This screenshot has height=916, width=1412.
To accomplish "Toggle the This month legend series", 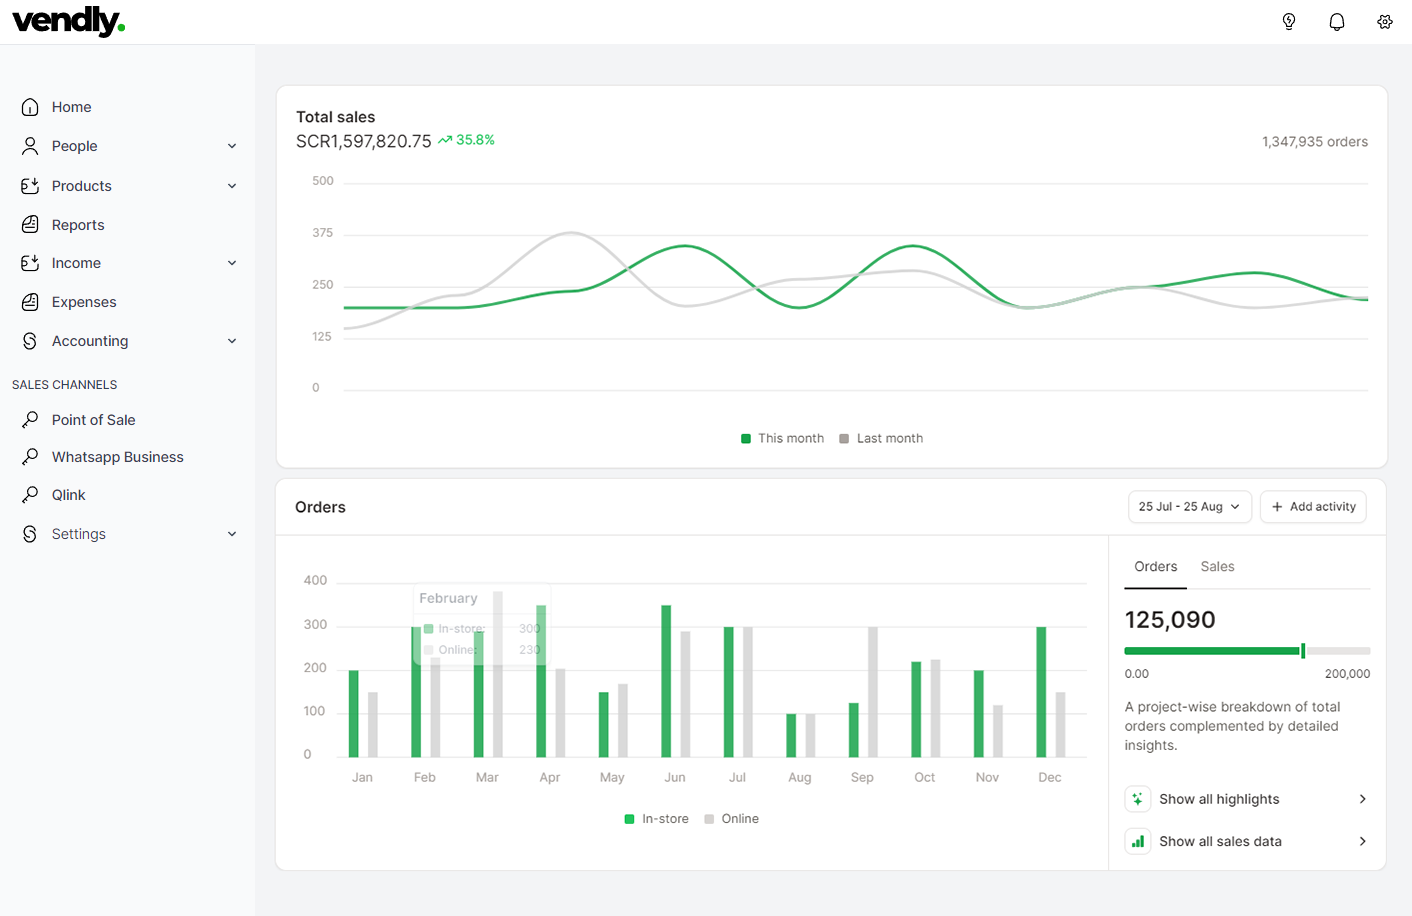I will pos(782,438).
